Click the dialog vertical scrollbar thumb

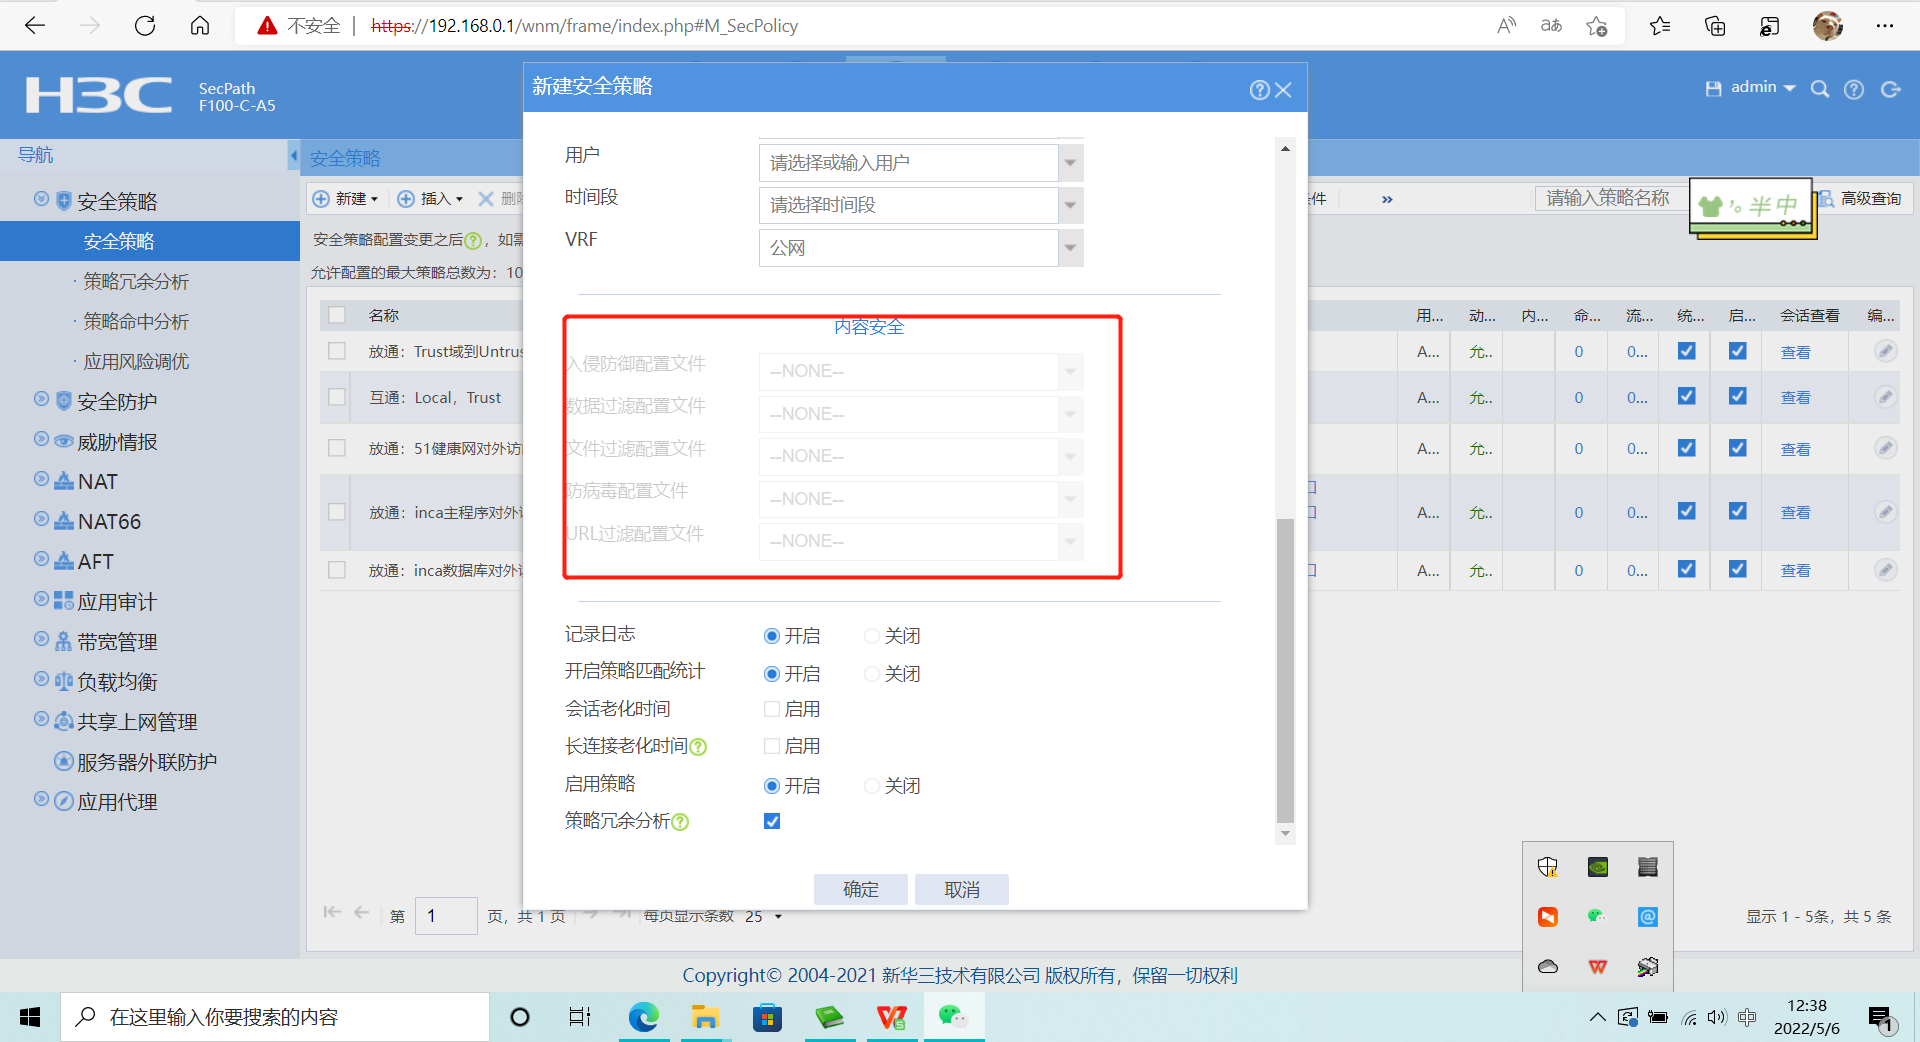[1286, 670]
